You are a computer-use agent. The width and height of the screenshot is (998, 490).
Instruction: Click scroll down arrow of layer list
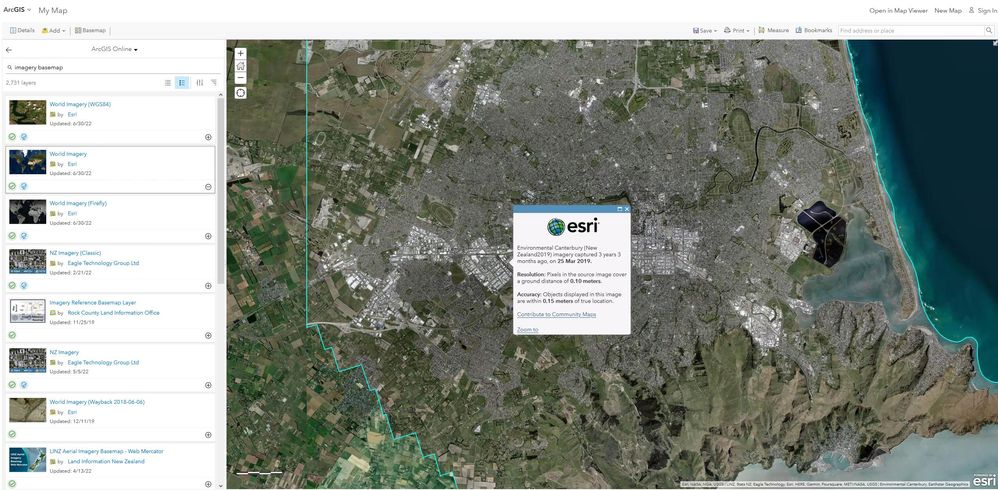click(x=221, y=486)
